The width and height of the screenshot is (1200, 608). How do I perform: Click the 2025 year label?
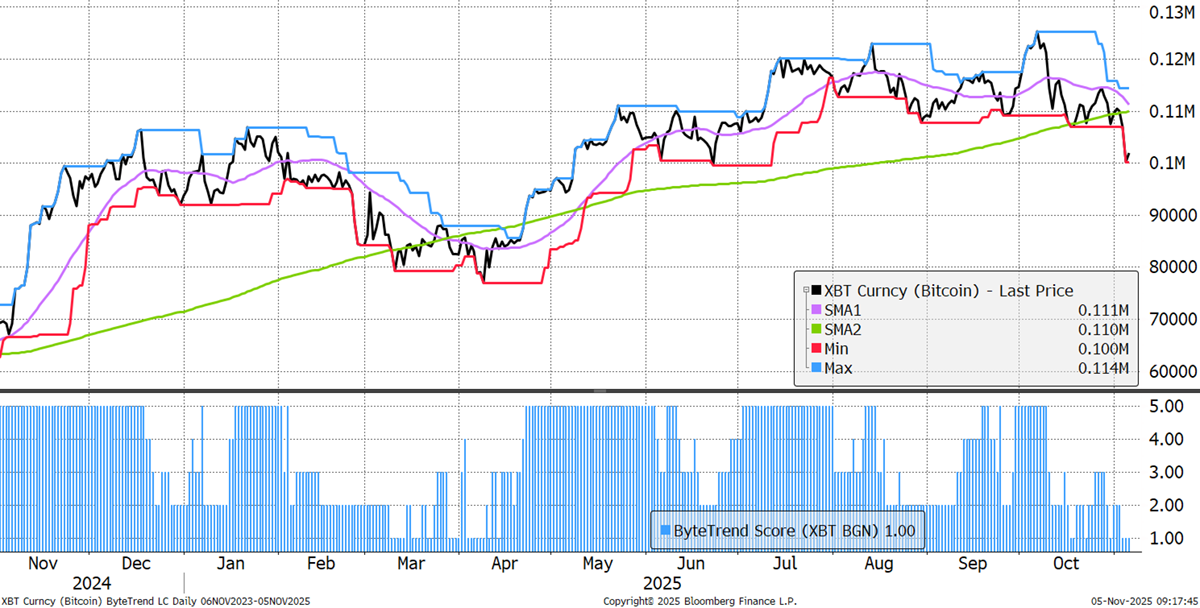point(661,582)
